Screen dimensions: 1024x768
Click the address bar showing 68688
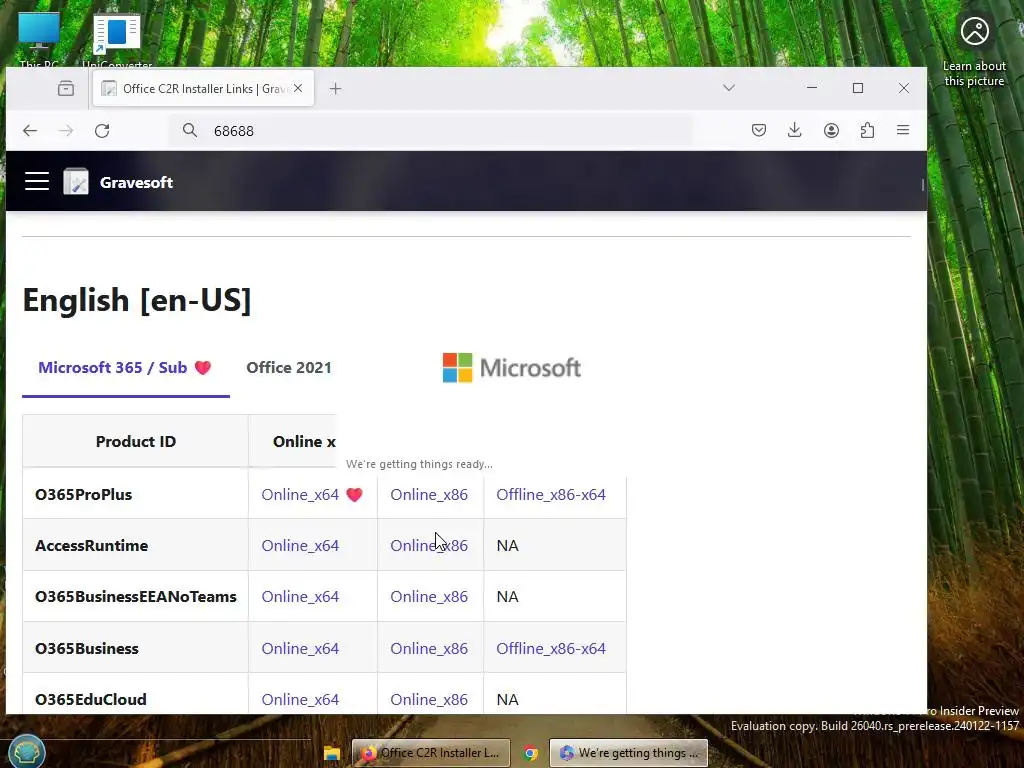pos(431,131)
